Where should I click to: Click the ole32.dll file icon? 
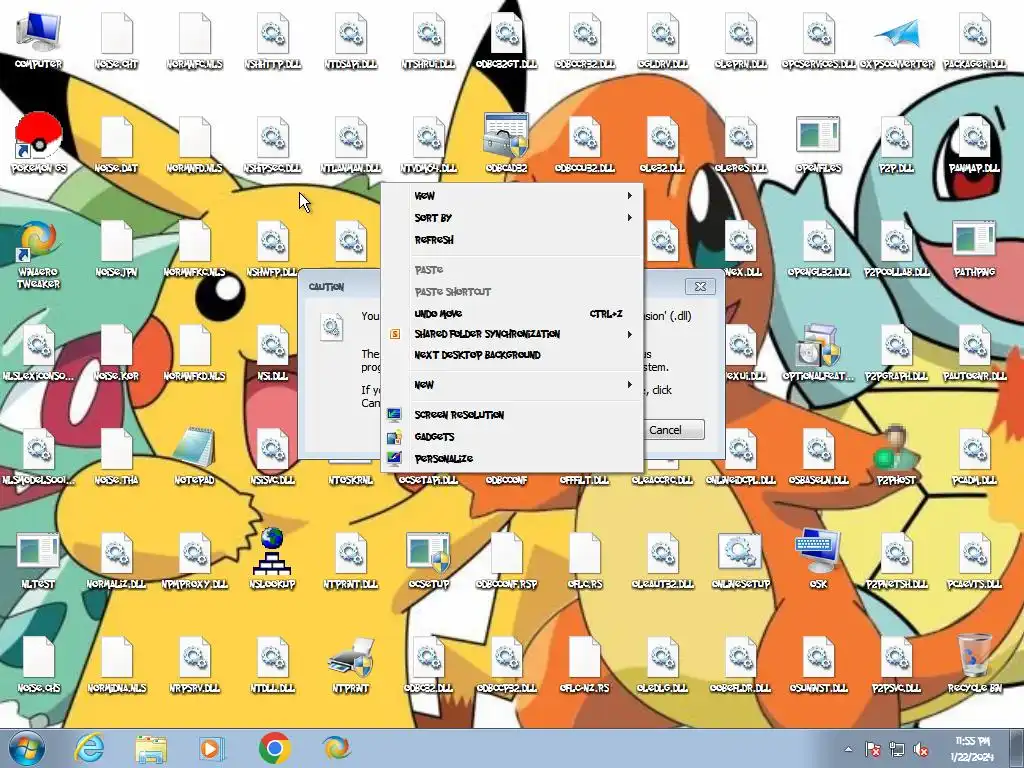(662, 143)
